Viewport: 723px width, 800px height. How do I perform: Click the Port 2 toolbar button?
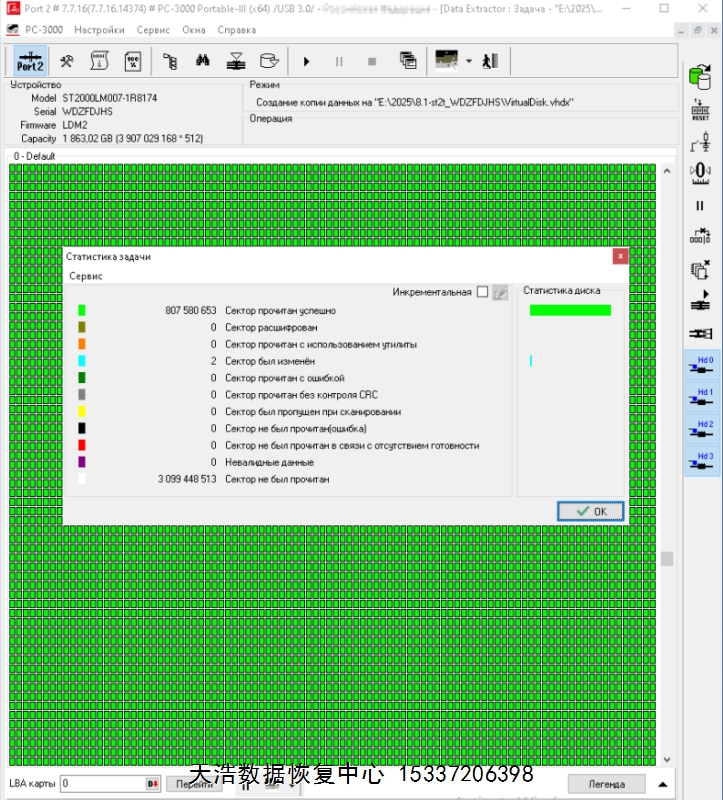coord(30,62)
